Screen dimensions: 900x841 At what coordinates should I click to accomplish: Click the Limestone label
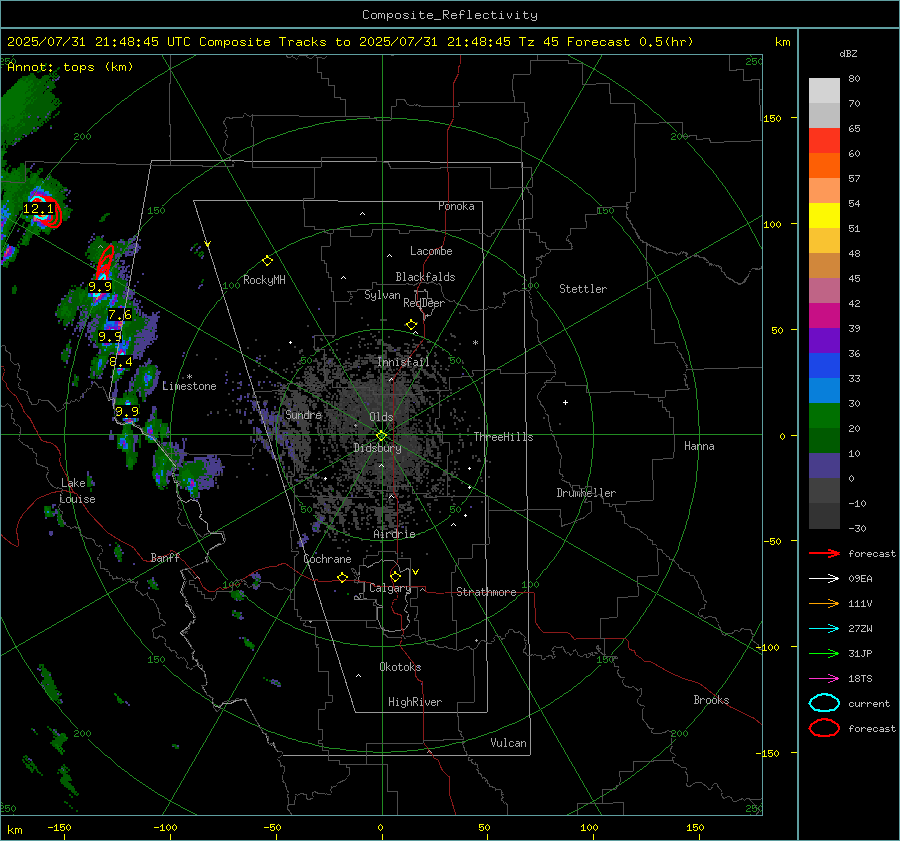click(189, 386)
